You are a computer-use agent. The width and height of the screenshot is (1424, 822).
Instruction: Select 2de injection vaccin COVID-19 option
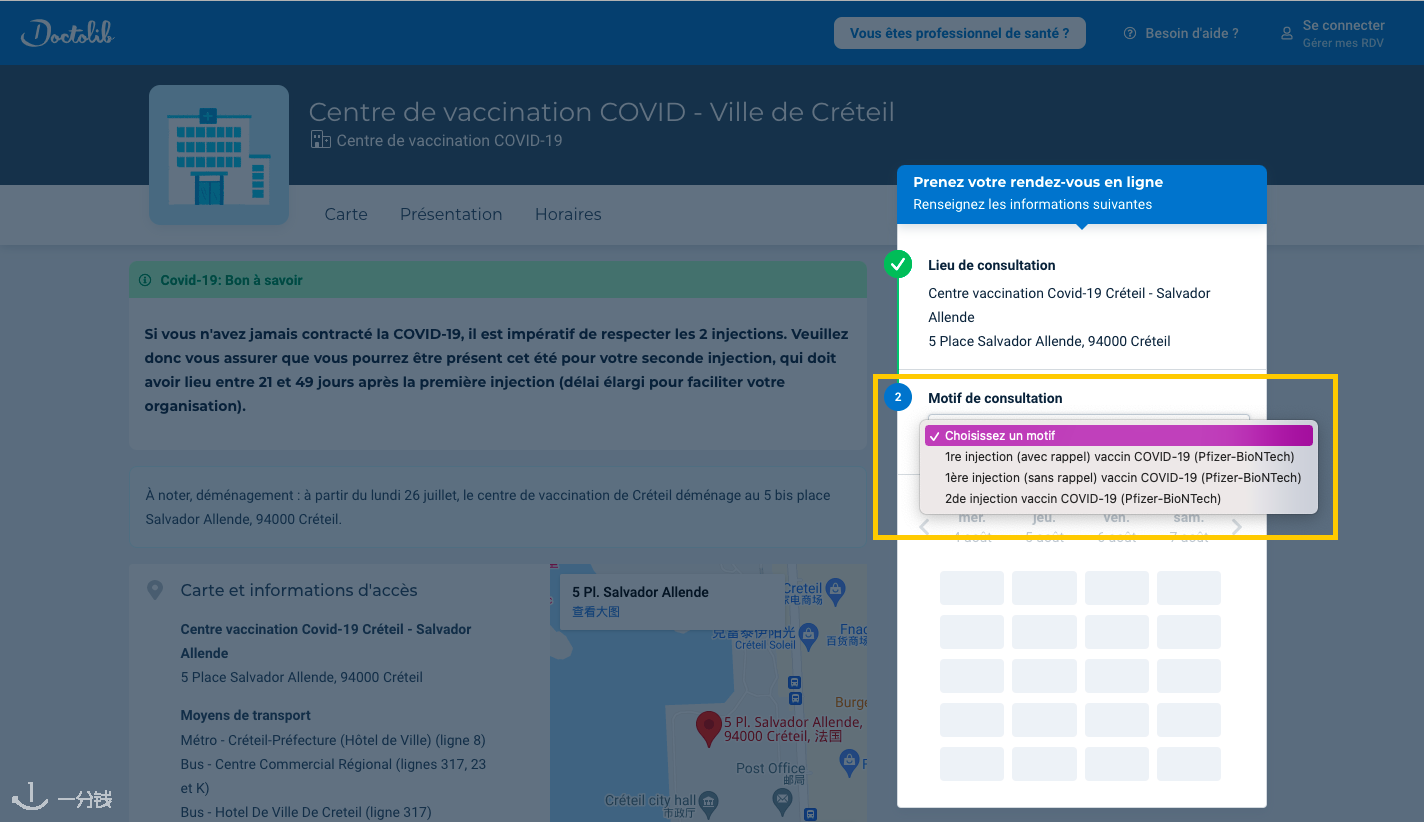[1118, 498]
